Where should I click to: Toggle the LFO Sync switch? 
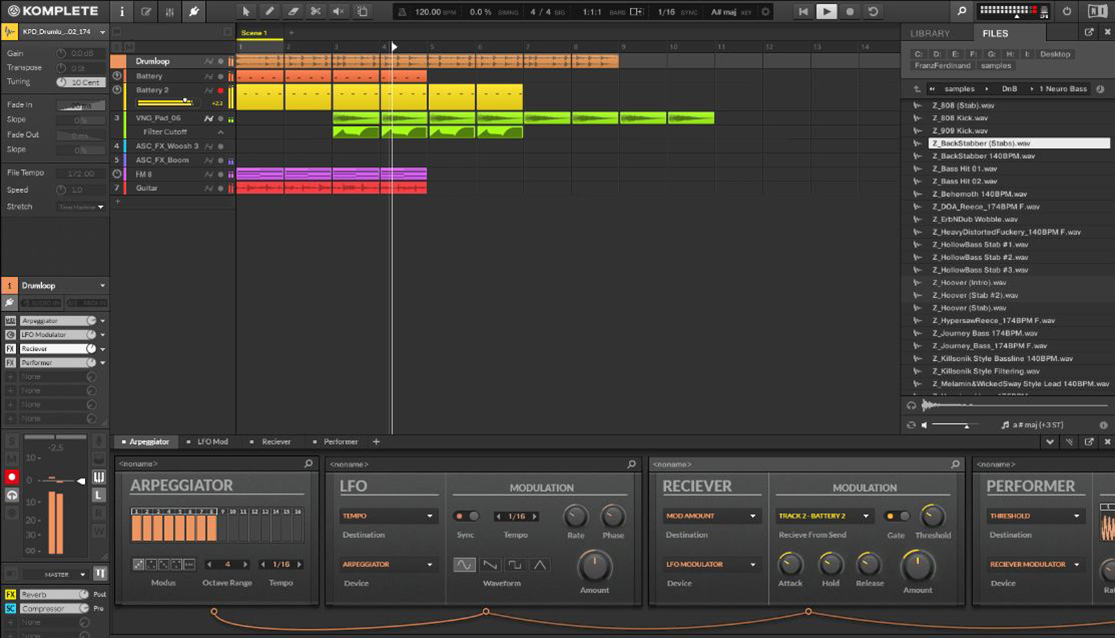pos(466,516)
